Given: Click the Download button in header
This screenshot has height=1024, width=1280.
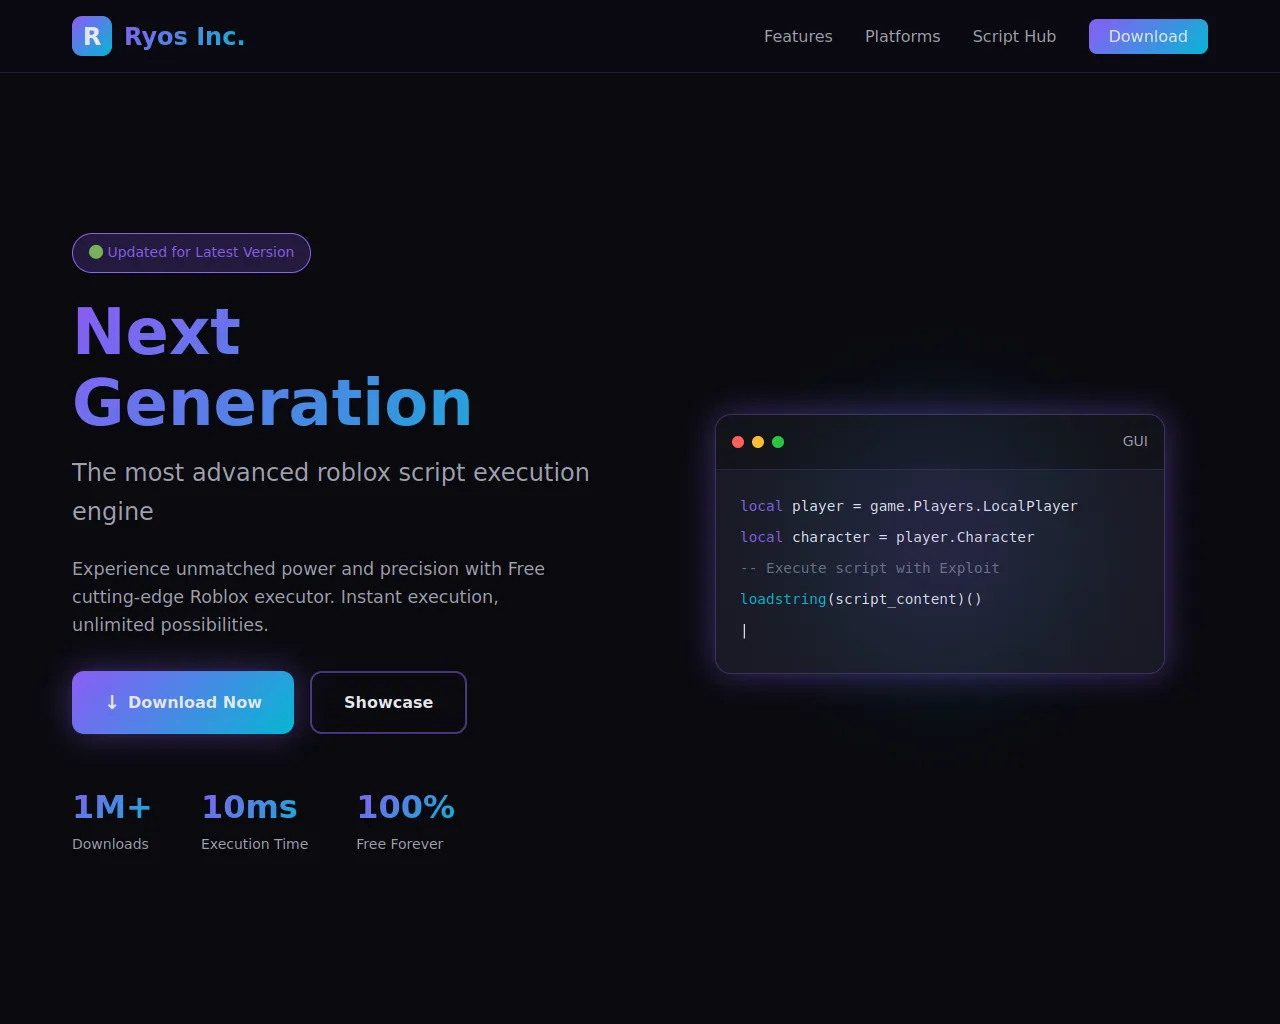Looking at the screenshot, I should point(1148,36).
